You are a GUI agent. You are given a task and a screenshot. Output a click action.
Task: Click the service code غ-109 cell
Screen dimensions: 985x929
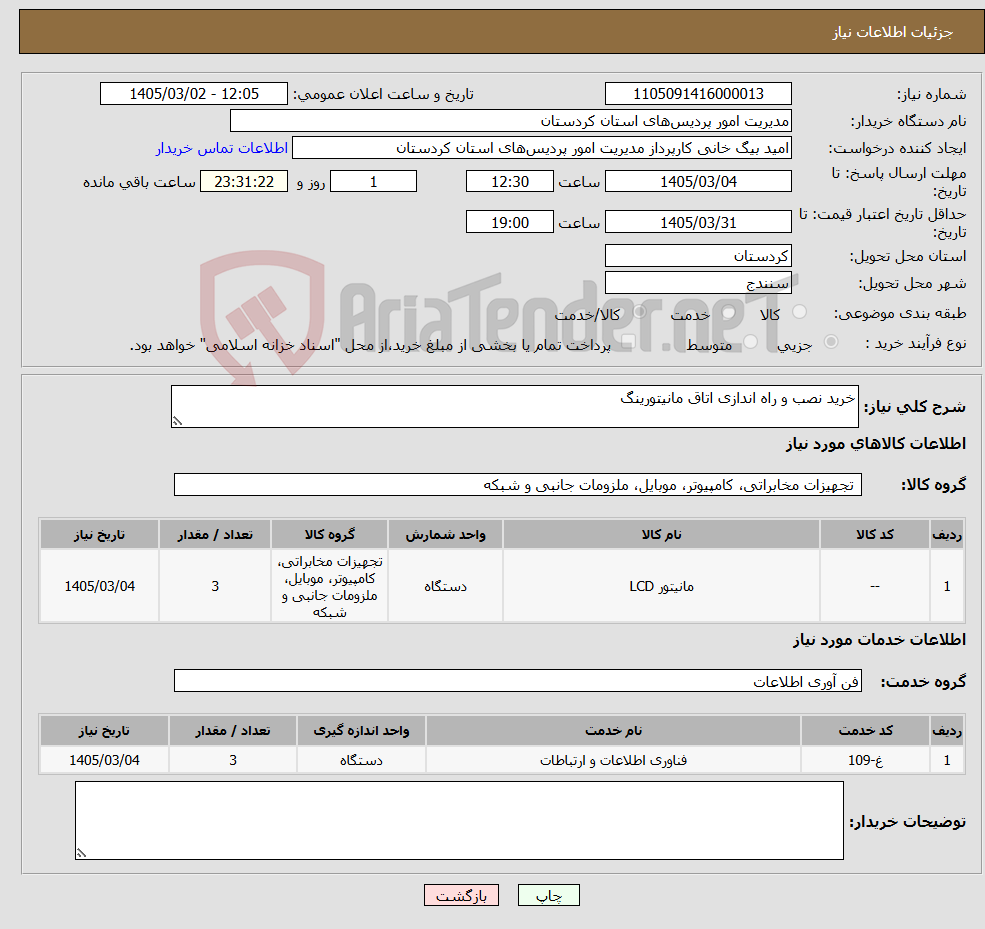pyautogui.click(x=865, y=760)
